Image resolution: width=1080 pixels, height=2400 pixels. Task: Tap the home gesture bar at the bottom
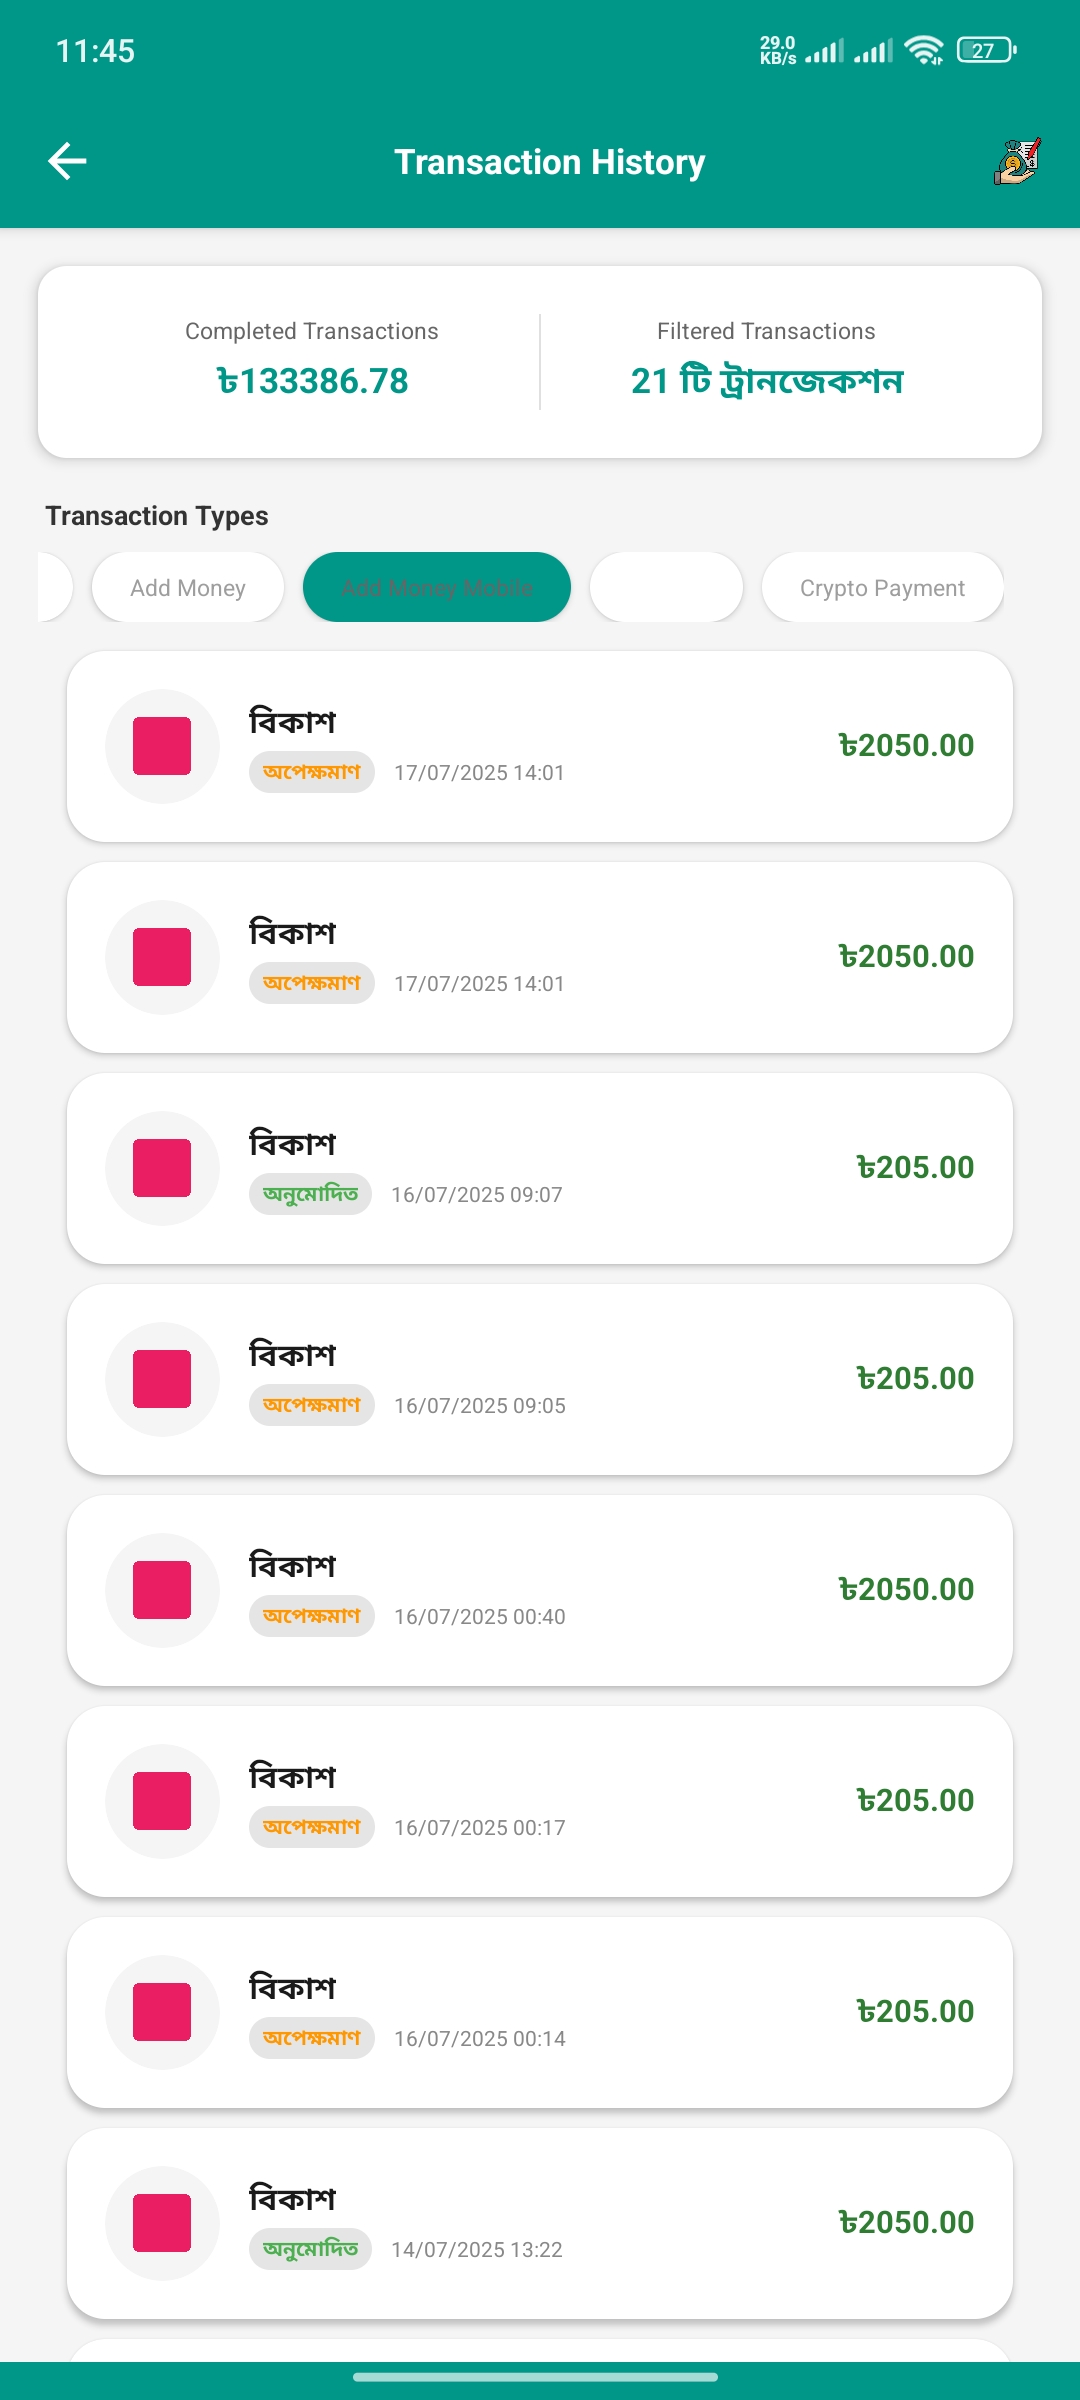pos(536,2377)
